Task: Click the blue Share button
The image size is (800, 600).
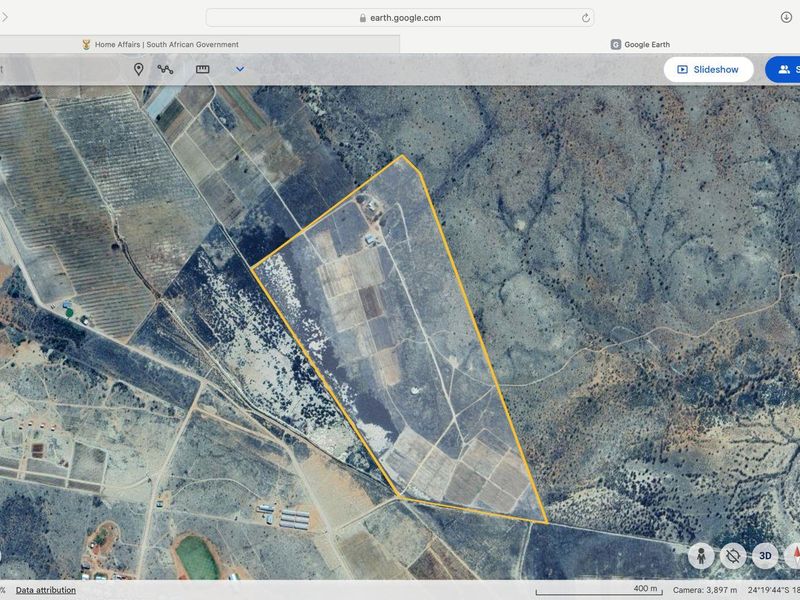Action: (x=783, y=69)
